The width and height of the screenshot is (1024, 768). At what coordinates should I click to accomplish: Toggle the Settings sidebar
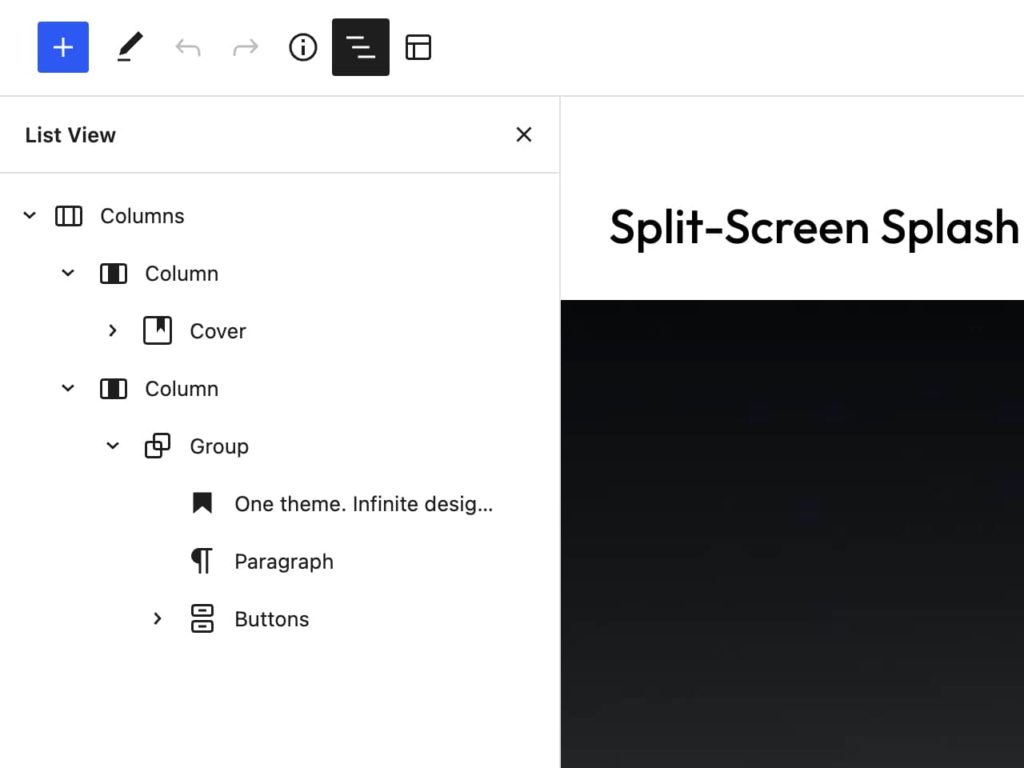[x=418, y=46]
